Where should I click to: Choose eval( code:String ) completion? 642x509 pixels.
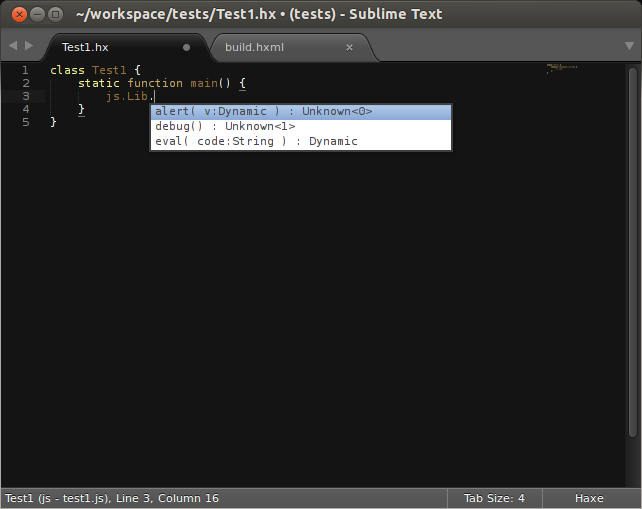point(301,141)
